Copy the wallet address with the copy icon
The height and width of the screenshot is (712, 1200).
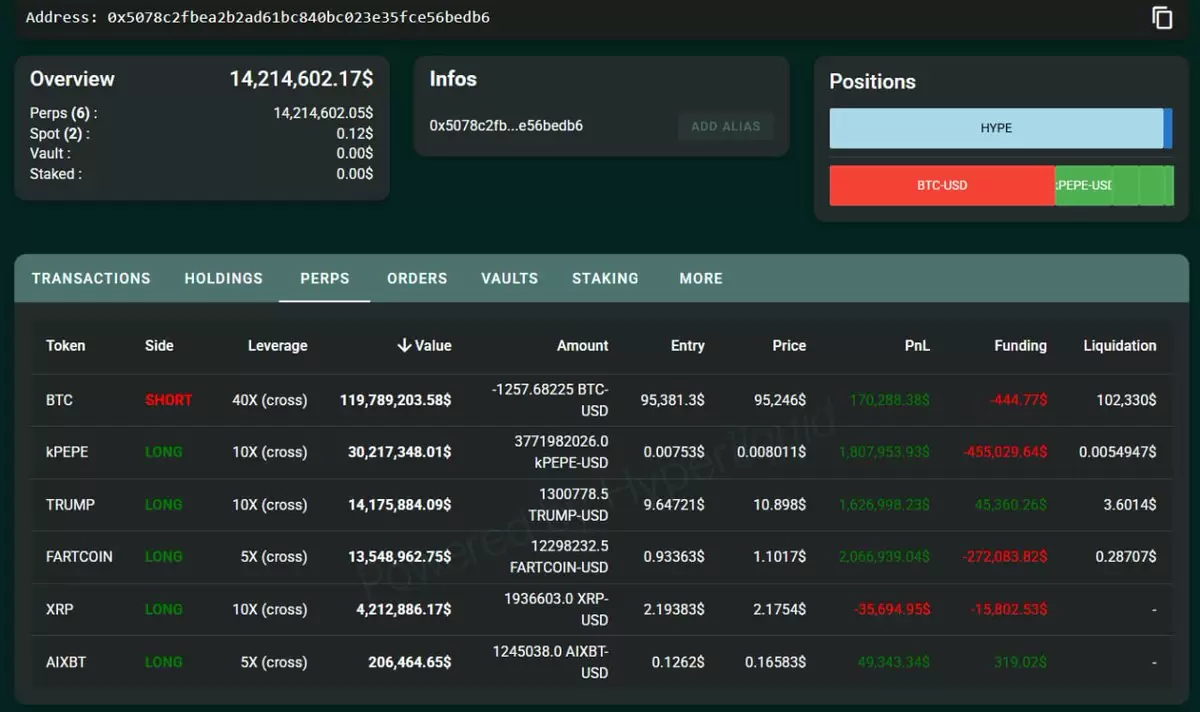1162,17
